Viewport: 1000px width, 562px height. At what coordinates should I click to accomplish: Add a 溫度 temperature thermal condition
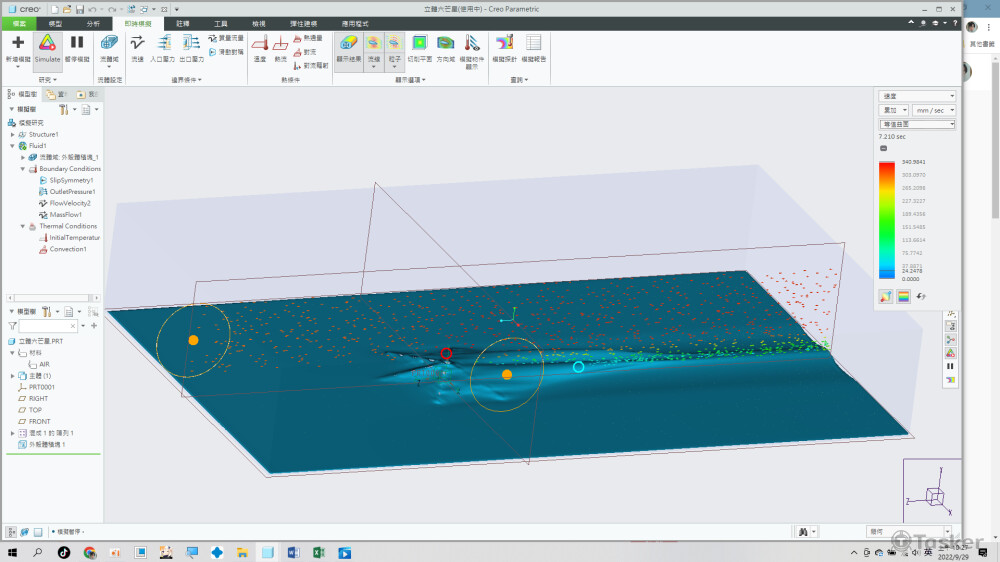[259, 47]
